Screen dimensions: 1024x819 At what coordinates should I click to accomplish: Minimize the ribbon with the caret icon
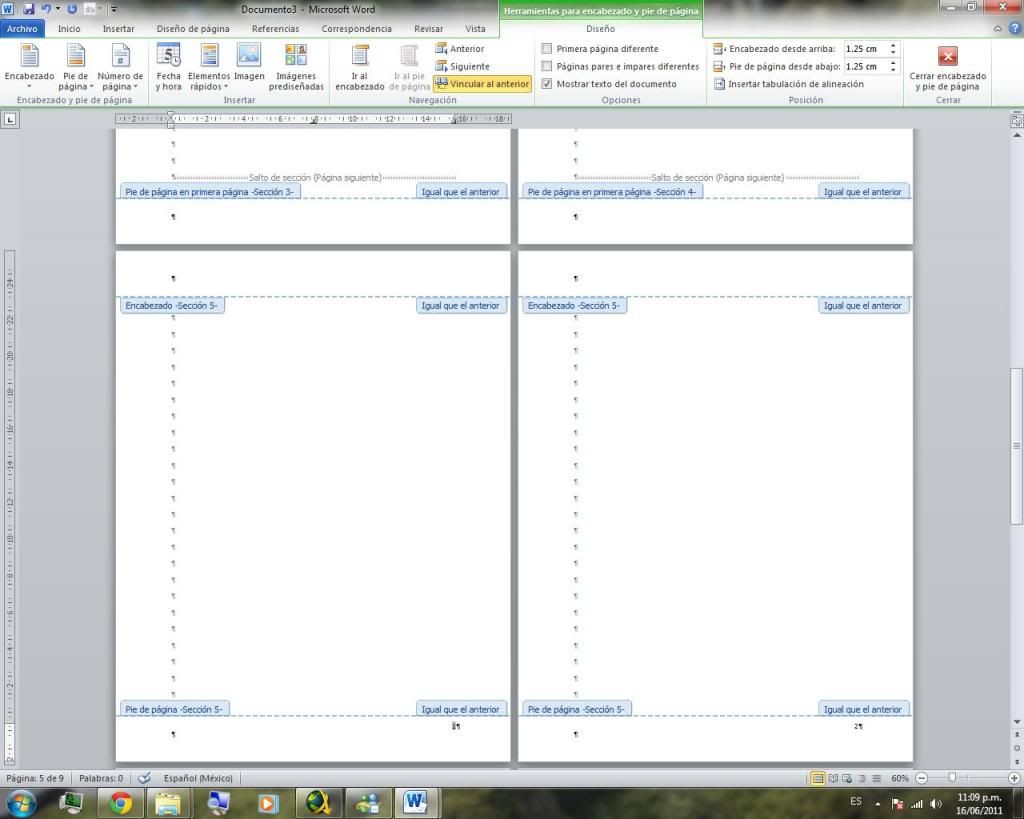click(997, 29)
